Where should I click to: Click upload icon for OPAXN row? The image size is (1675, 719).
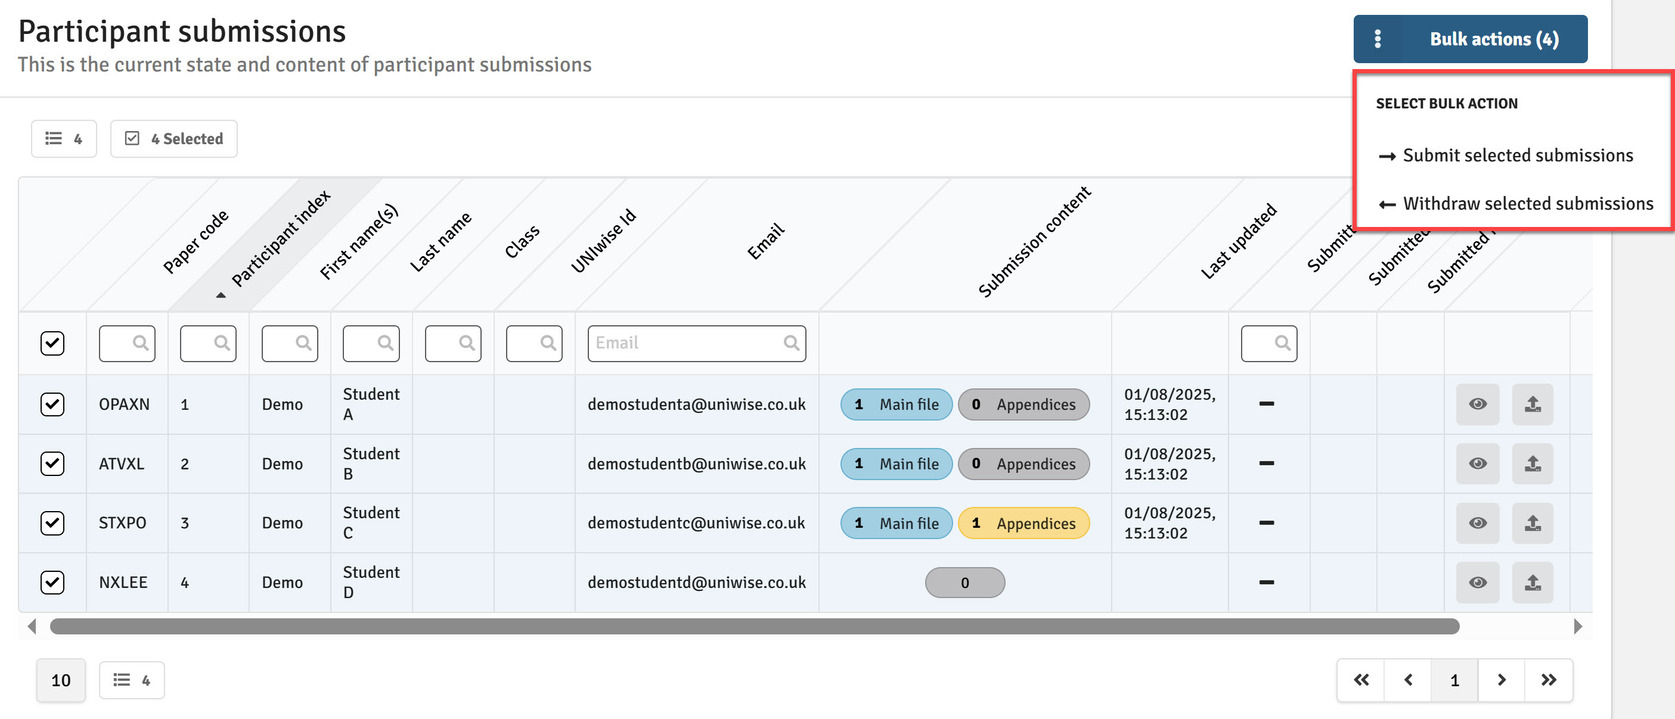click(x=1532, y=404)
